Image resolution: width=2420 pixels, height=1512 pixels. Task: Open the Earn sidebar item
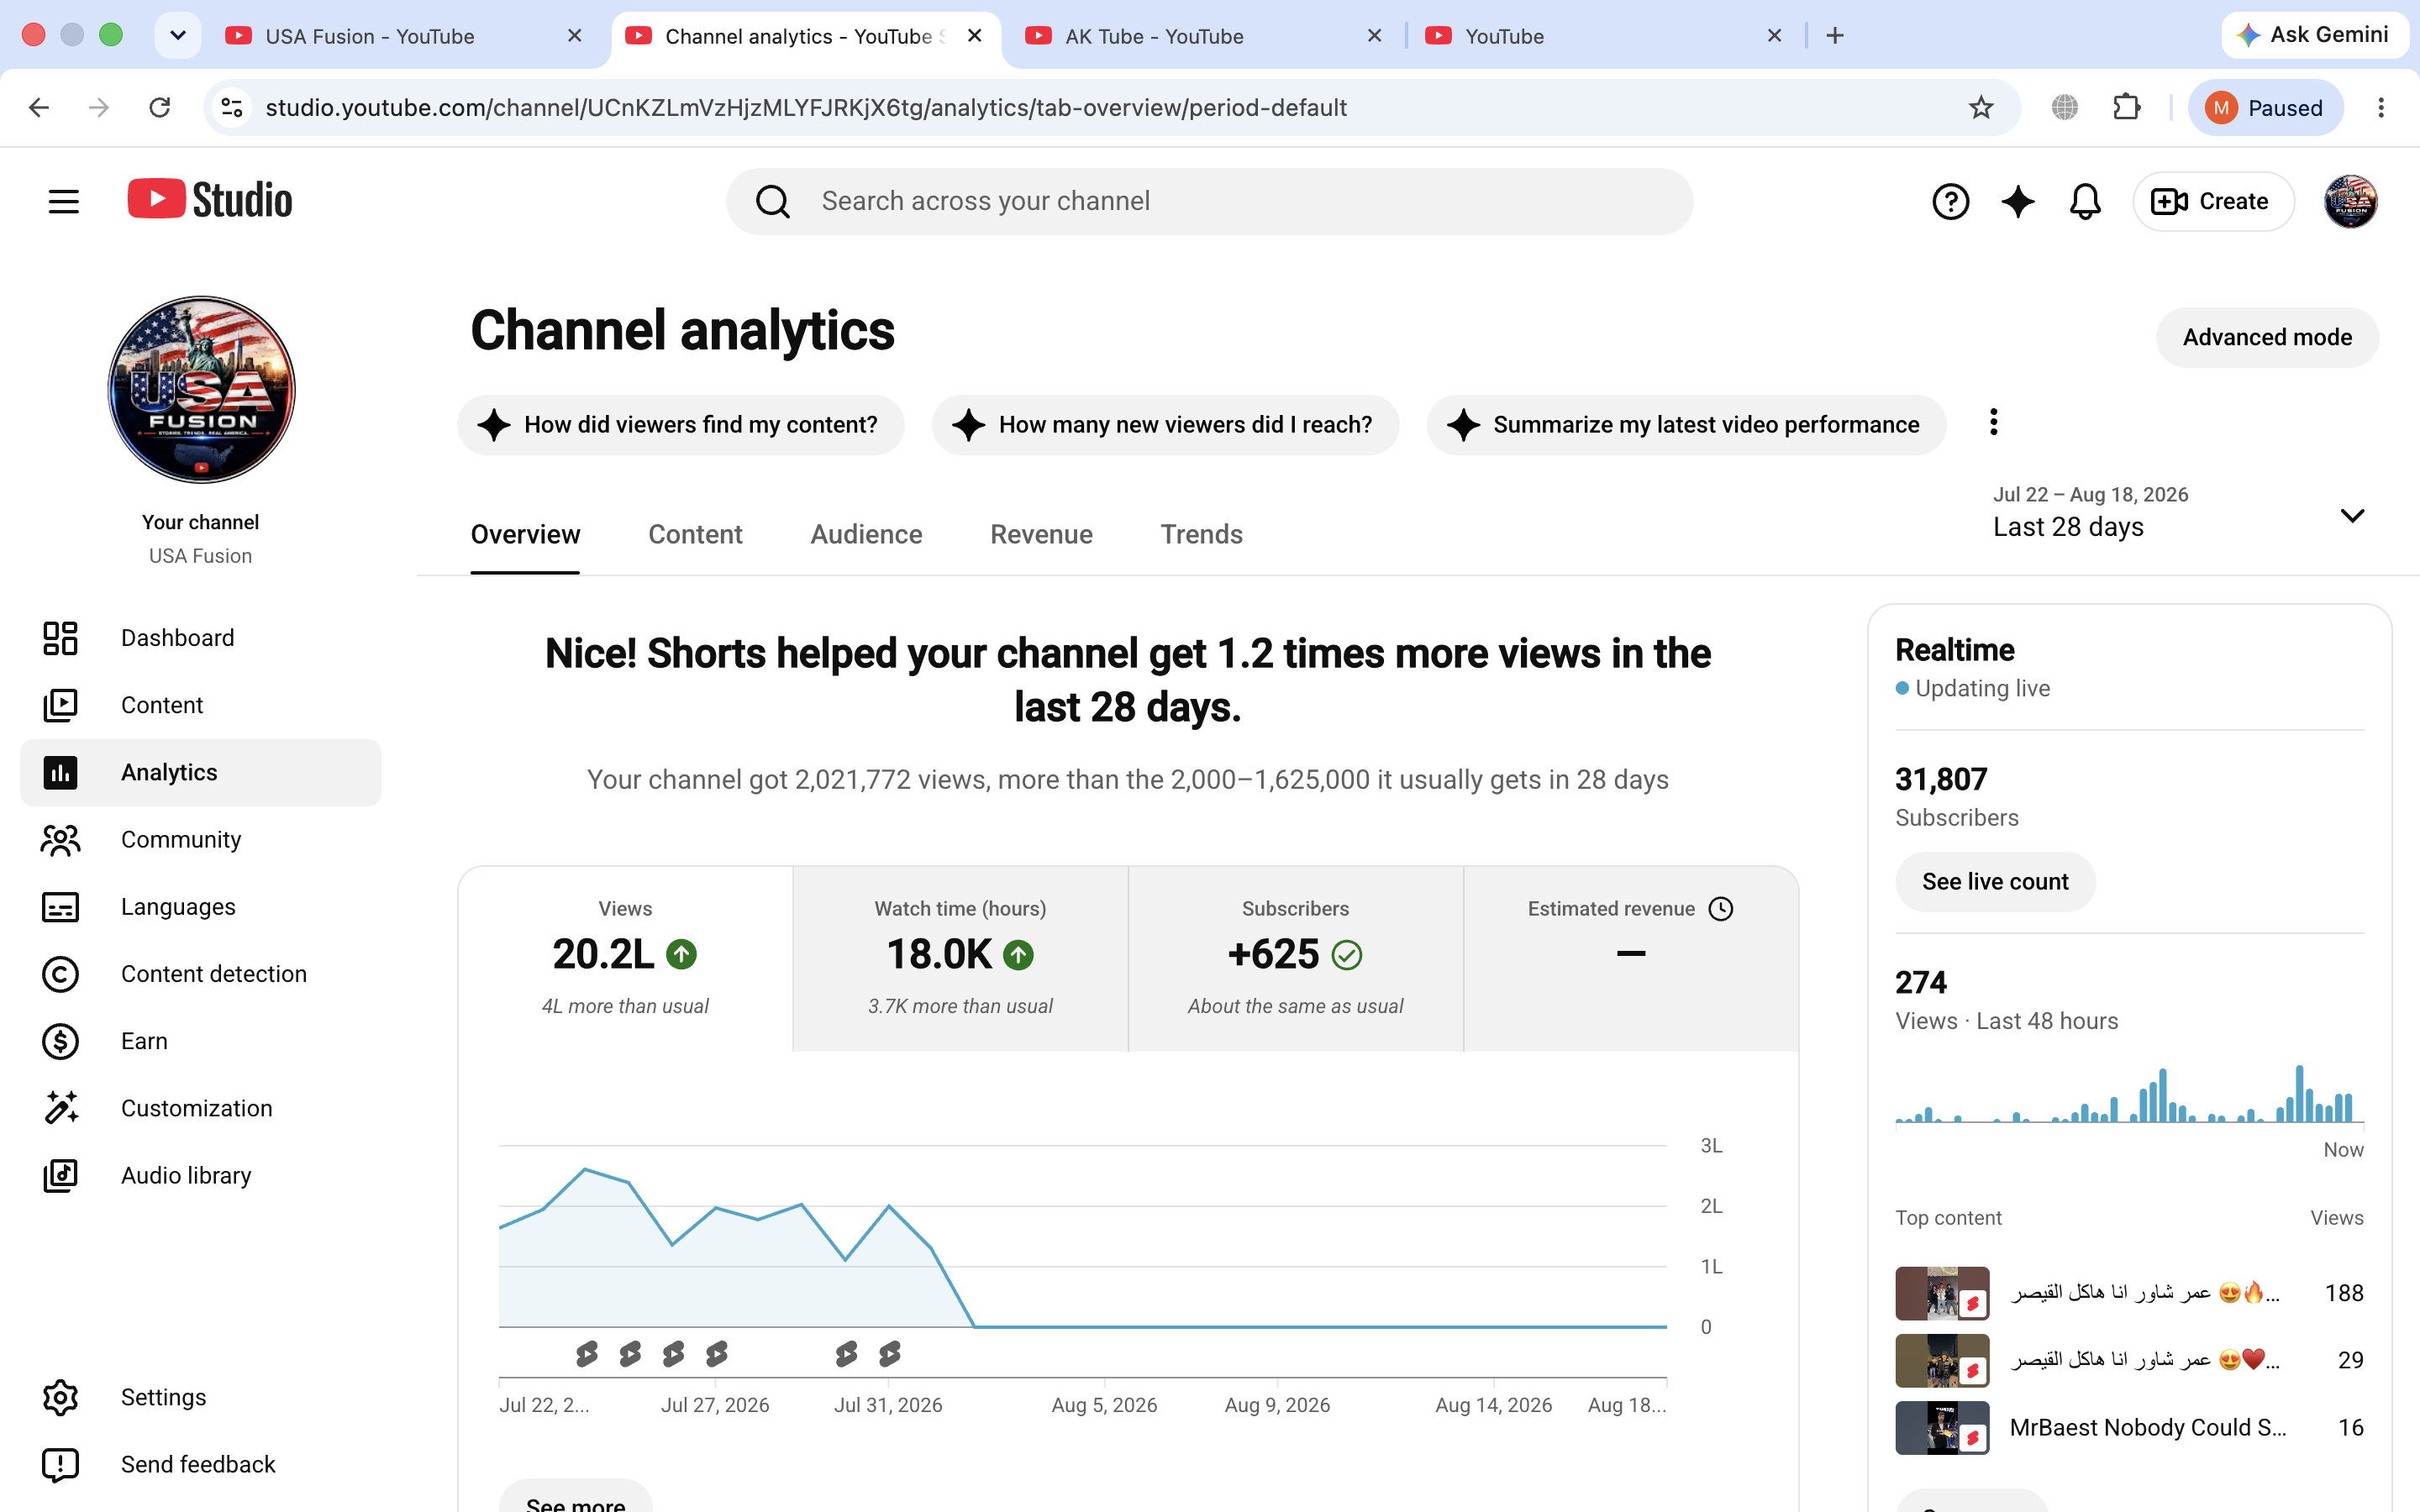[x=200, y=1041]
